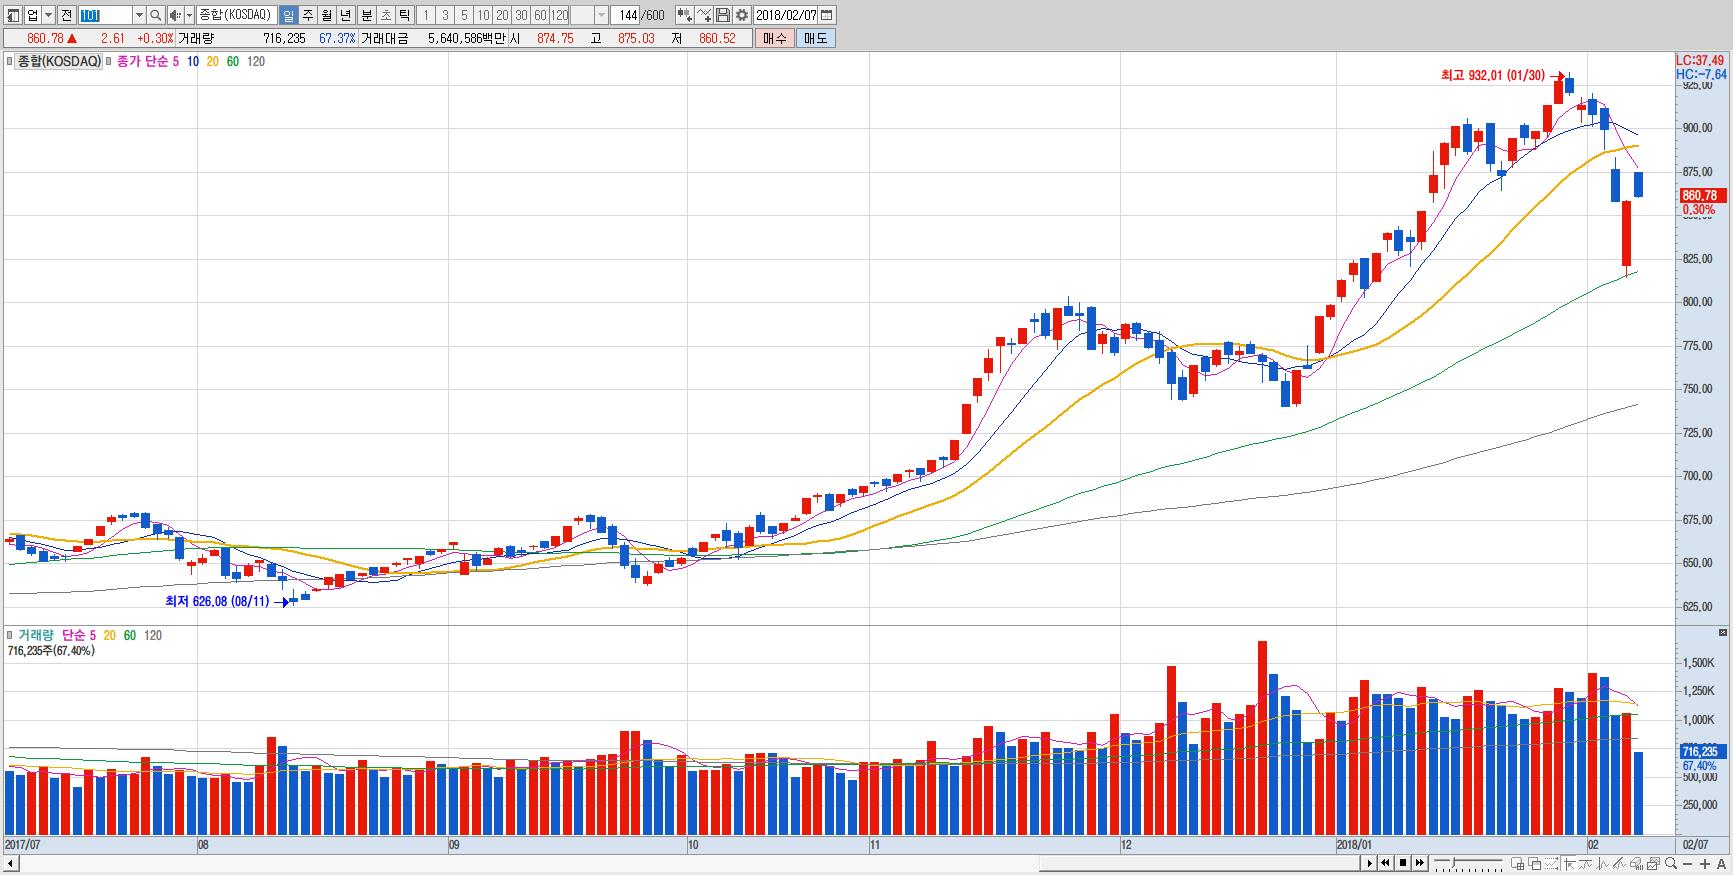Click the speaker sound icon
This screenshot has width=1733, height=875.
point(175,15)
